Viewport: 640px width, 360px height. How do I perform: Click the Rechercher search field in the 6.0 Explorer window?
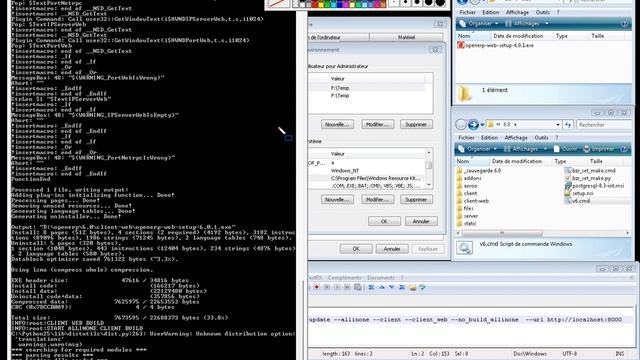[604, 124]
